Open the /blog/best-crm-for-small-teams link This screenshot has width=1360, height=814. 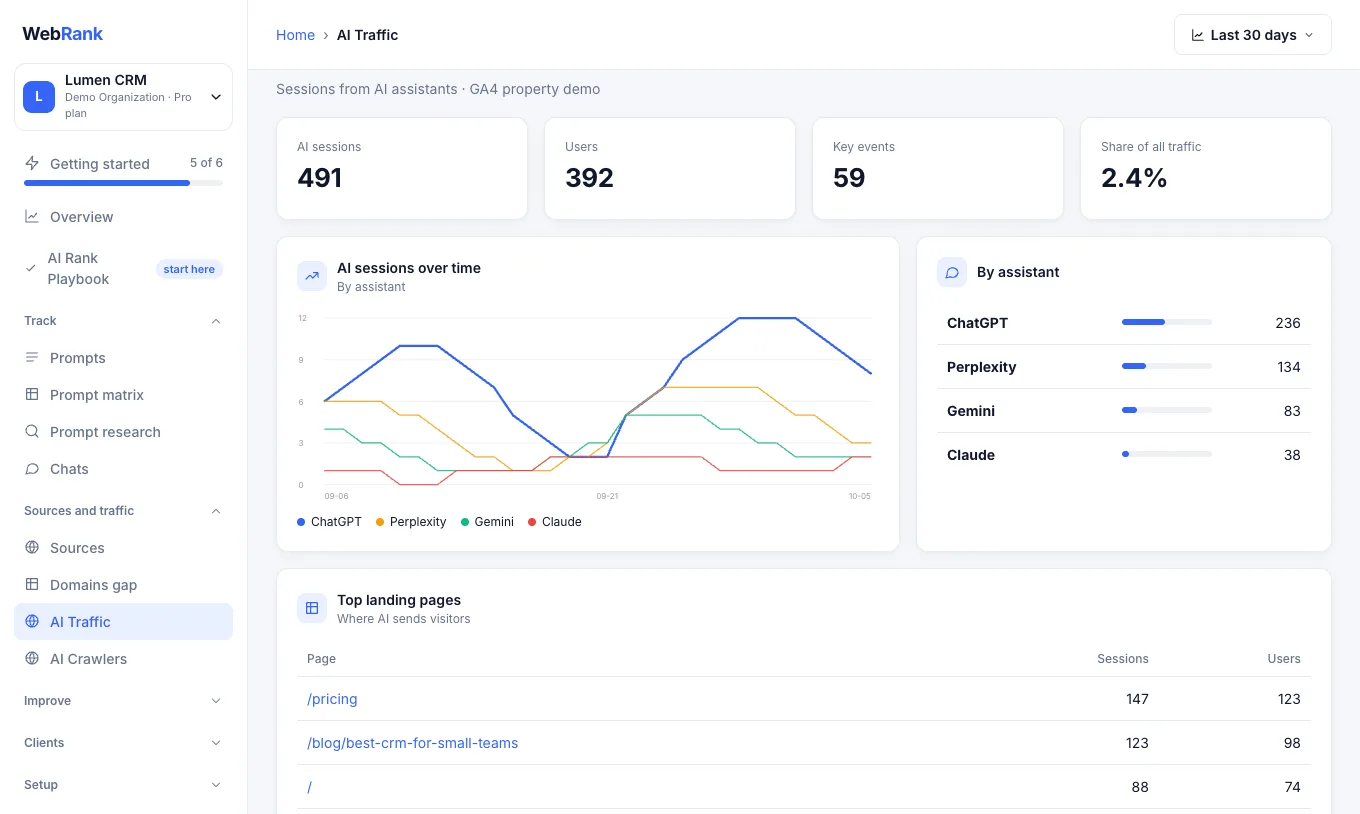click(x=412, y=743)
